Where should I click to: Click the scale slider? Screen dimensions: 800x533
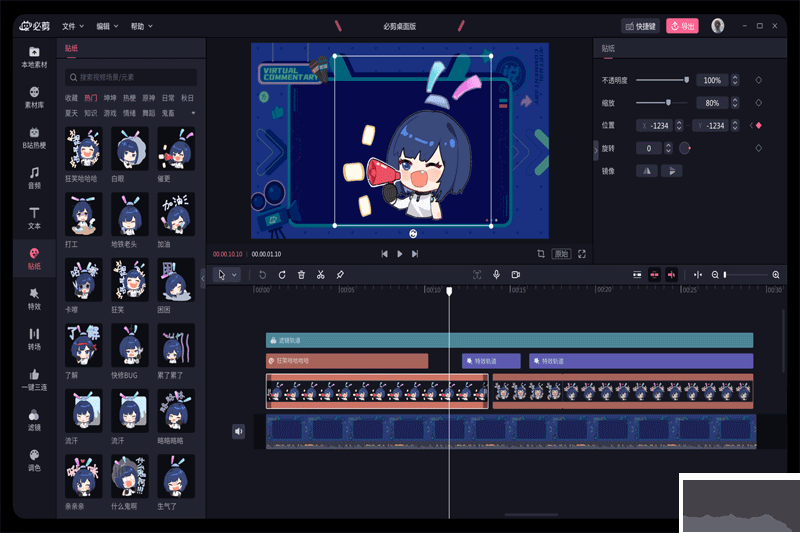662,103
